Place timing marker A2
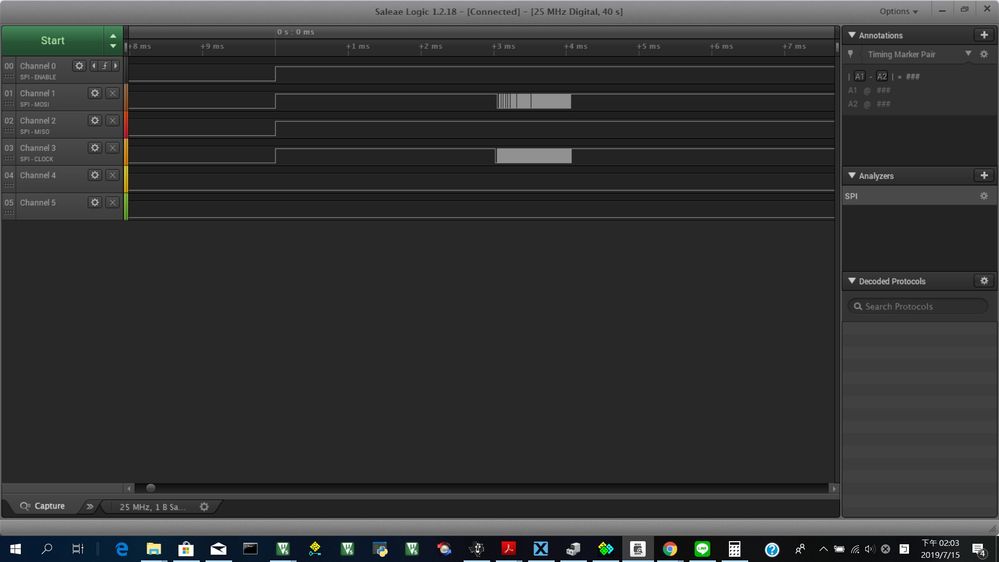Viewport: 999px width, 562px height. tap(882, 76)
